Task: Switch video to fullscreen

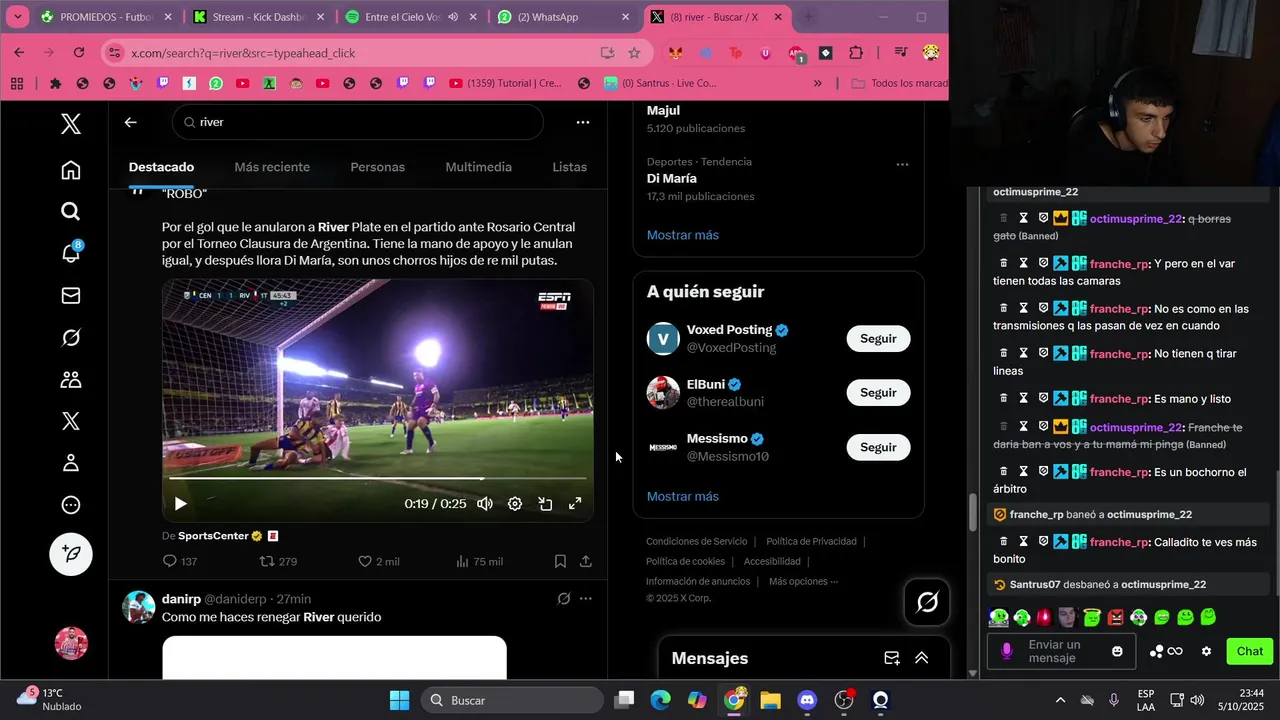Action: [575, 504]
